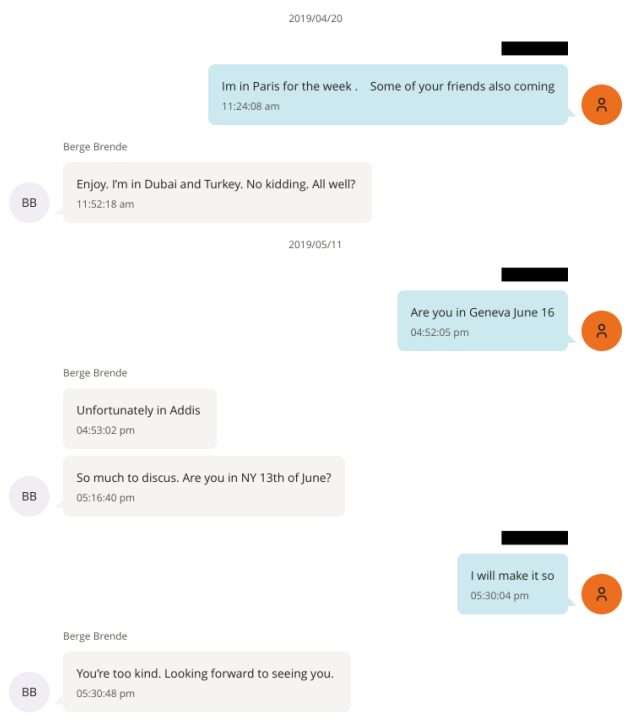Click the 2019/05/11 date separator
Image resolution: width=631 pixels, height=721 pixels.
315,244
